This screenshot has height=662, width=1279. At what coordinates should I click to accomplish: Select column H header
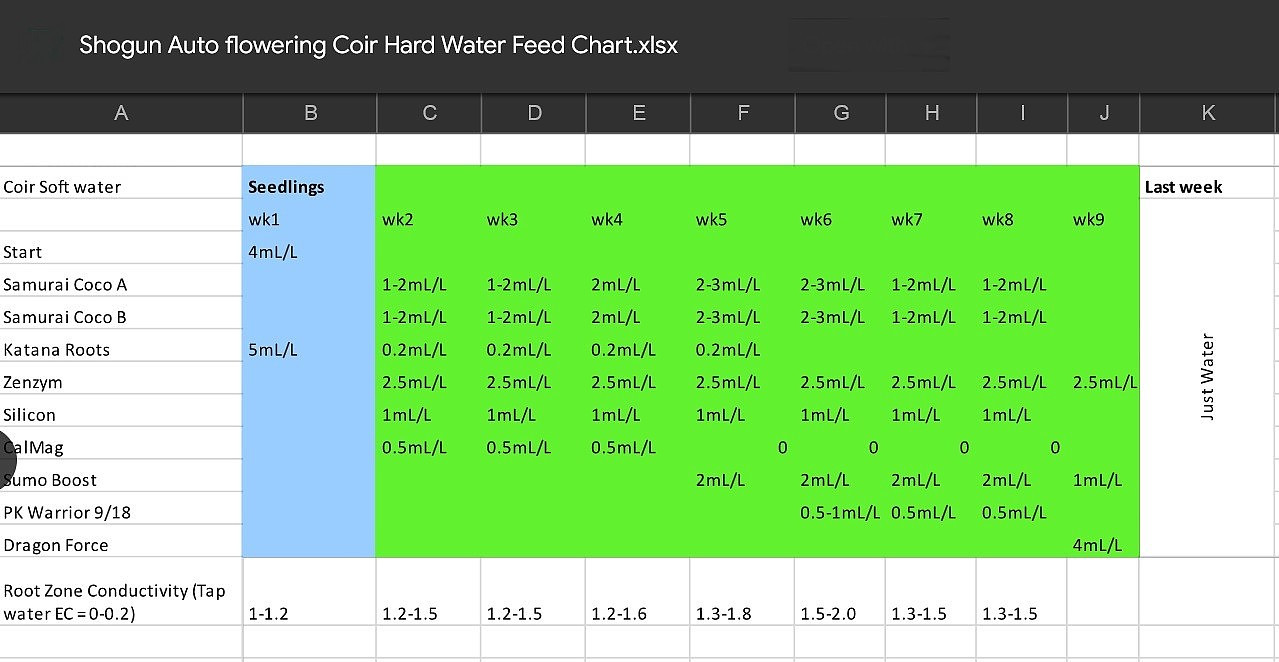click(931, 113)
